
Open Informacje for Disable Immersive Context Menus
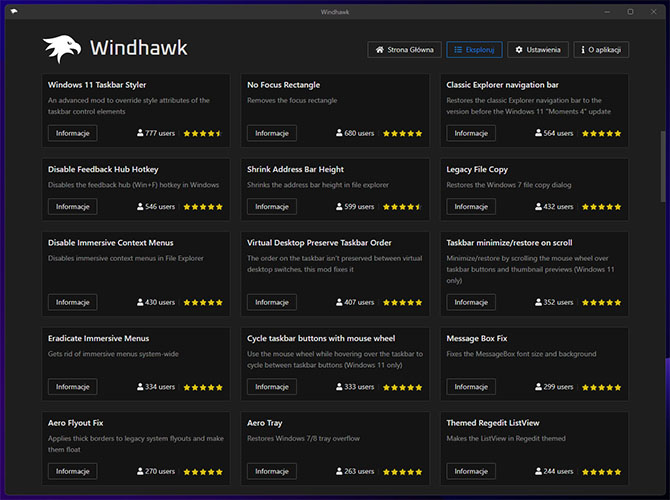click(x=73, y=302)
